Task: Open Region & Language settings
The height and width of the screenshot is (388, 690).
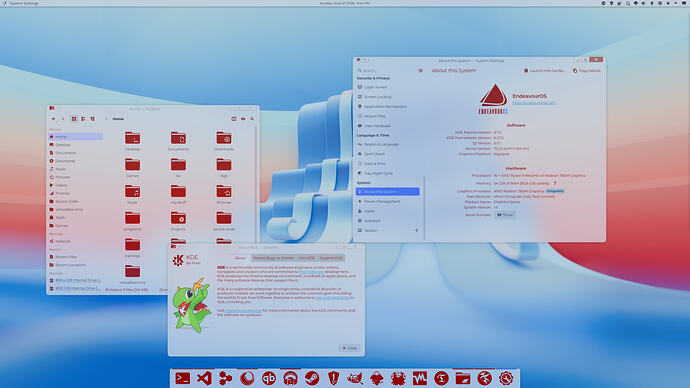Action: [388, 144]
